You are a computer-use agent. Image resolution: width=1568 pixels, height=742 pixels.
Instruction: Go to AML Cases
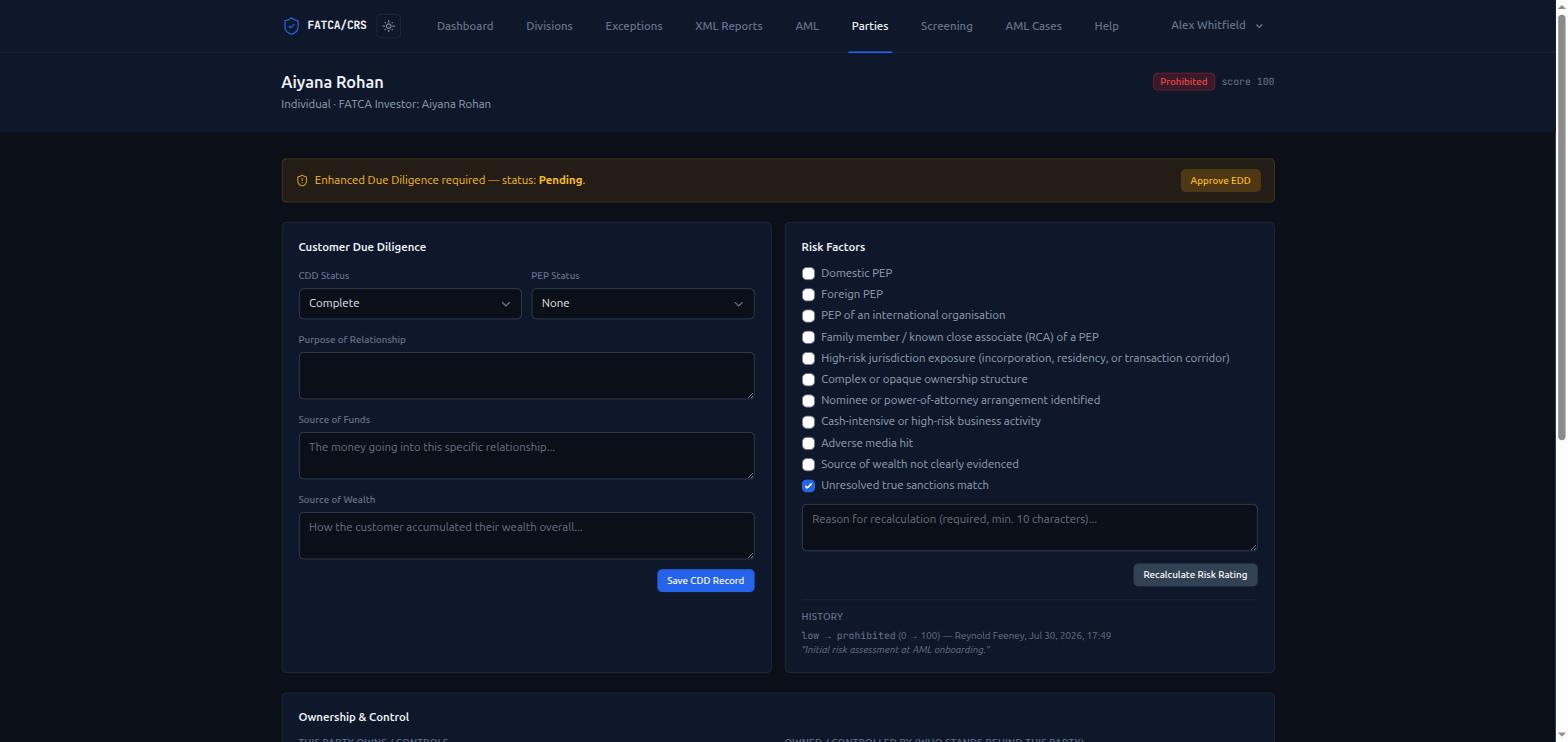[x=1033, y=26]
